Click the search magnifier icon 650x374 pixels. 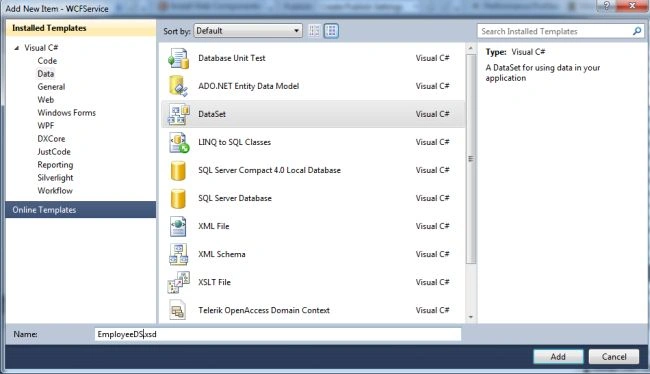point(637,31)
